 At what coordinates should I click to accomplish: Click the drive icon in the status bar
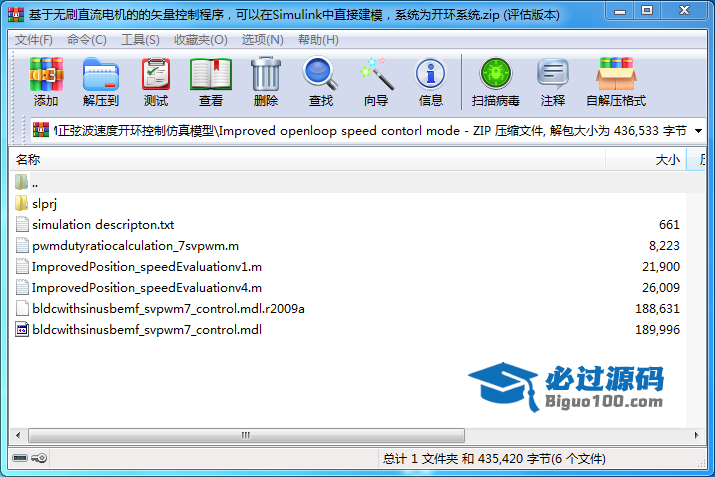20,458
